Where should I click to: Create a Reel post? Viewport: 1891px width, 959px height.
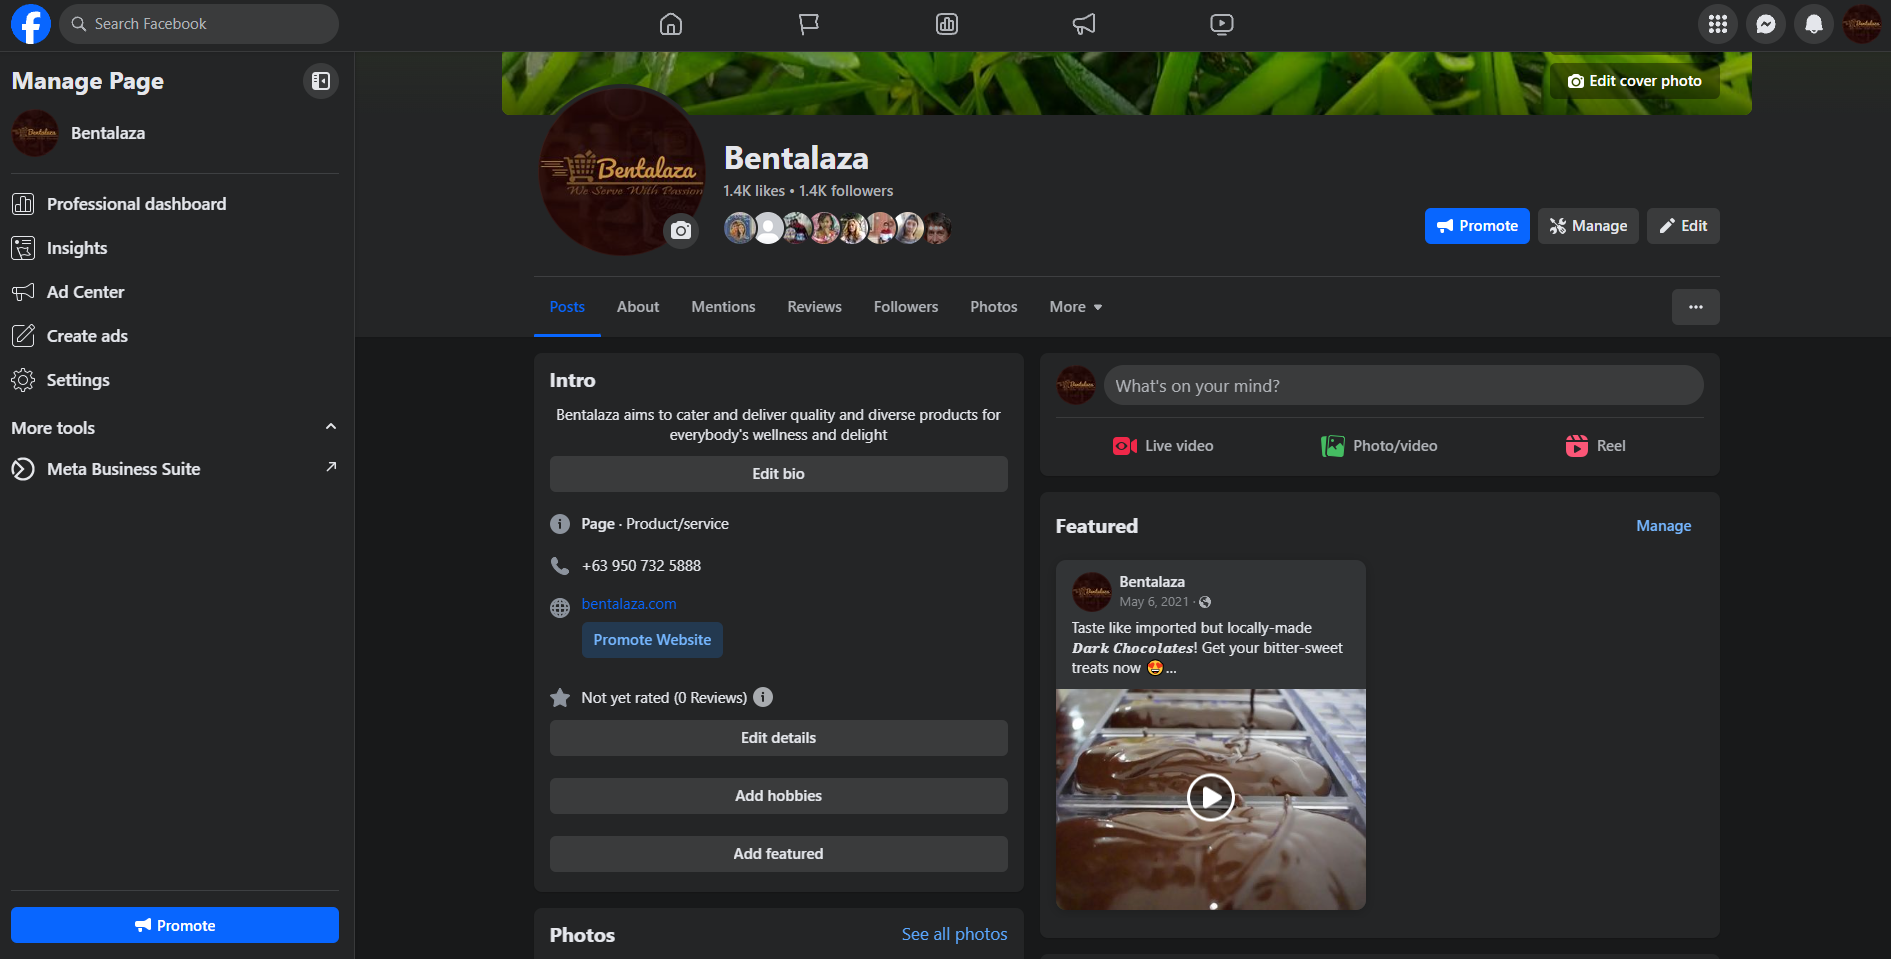click(1596, 446)
